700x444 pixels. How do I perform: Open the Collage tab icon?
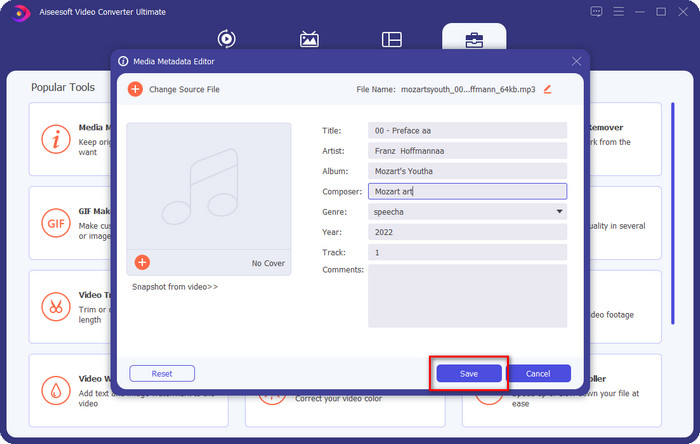(x=392, y=39)
